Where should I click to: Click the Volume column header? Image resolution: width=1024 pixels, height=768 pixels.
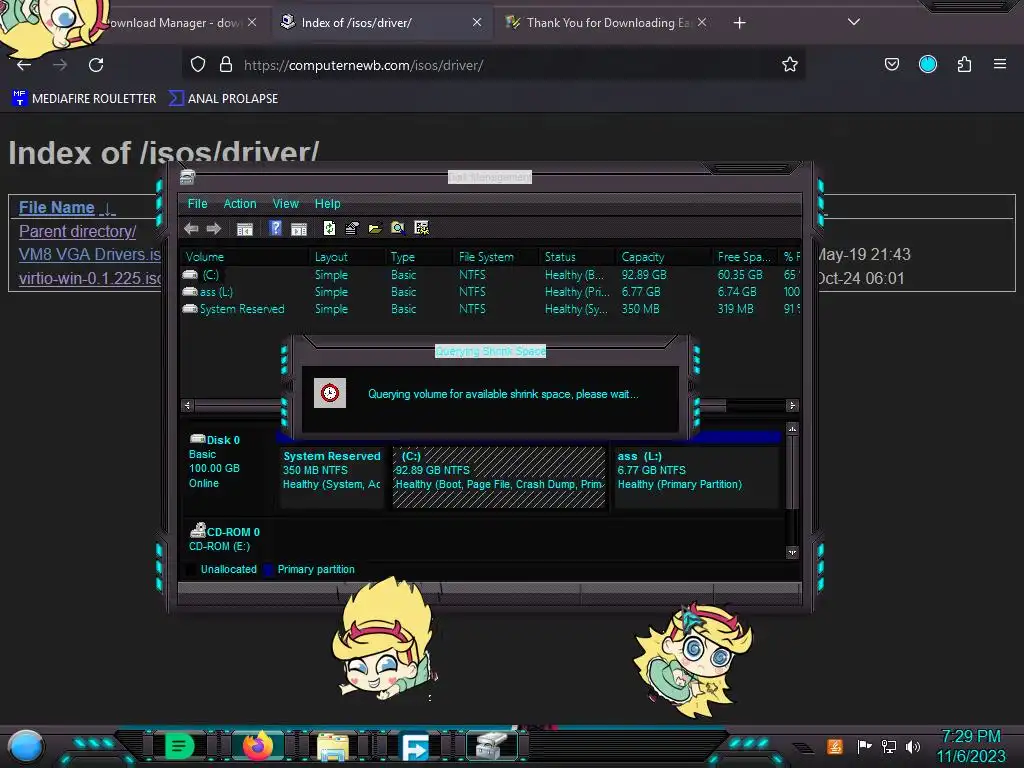click(x=243, y=257)
